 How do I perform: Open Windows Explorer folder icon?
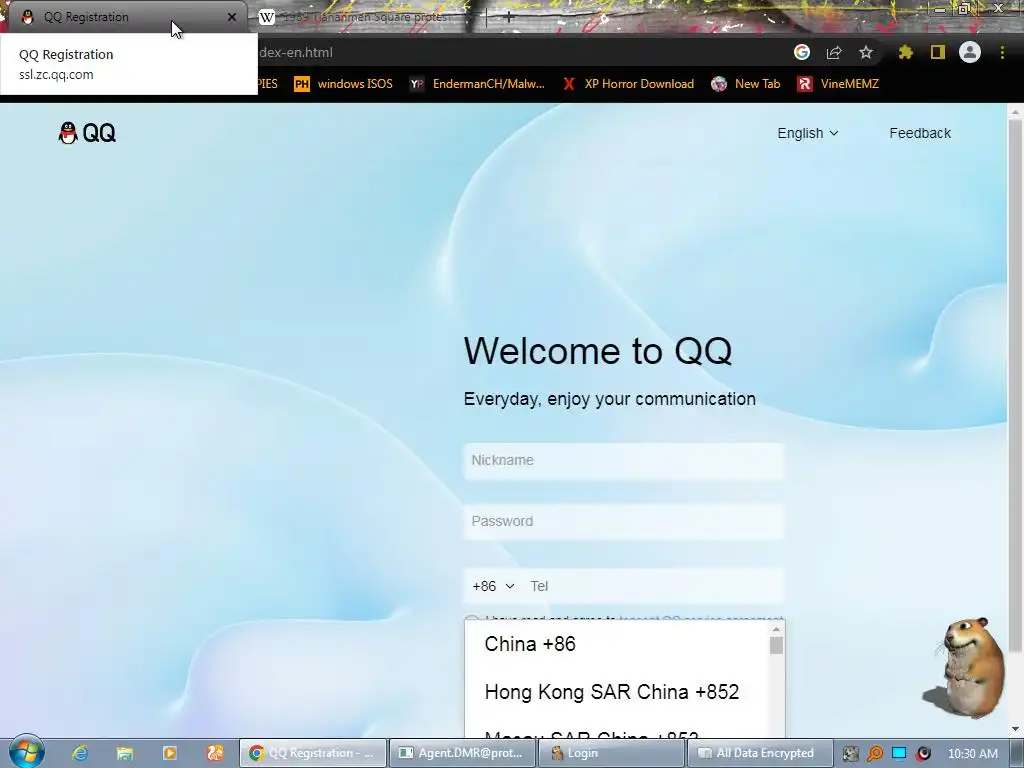[124, 753]
